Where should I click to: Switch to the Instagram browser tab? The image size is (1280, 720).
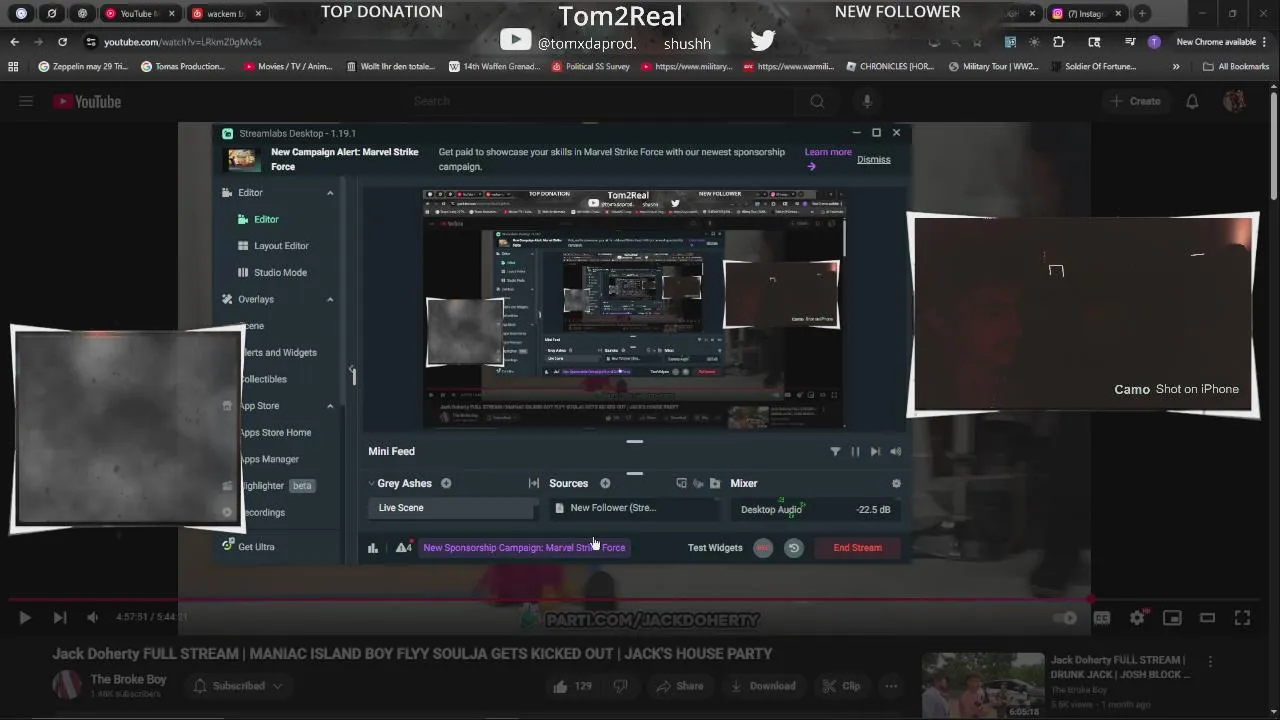click(1086, 13)
